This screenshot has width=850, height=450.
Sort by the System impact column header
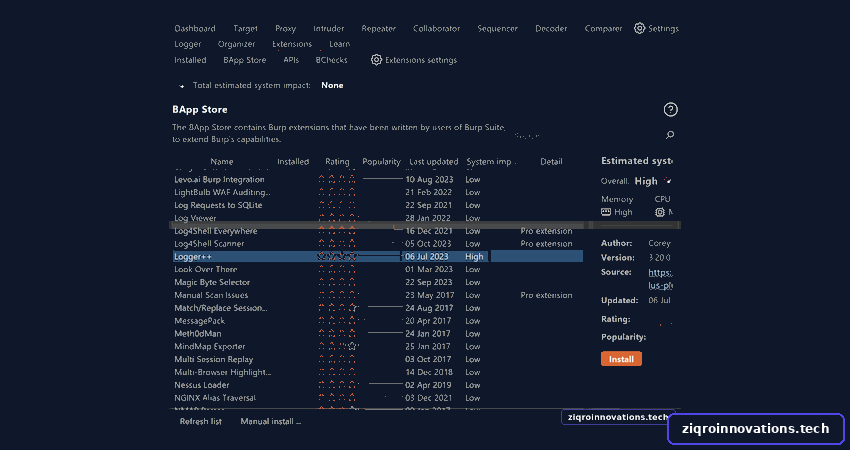click(x=489, y=162)
